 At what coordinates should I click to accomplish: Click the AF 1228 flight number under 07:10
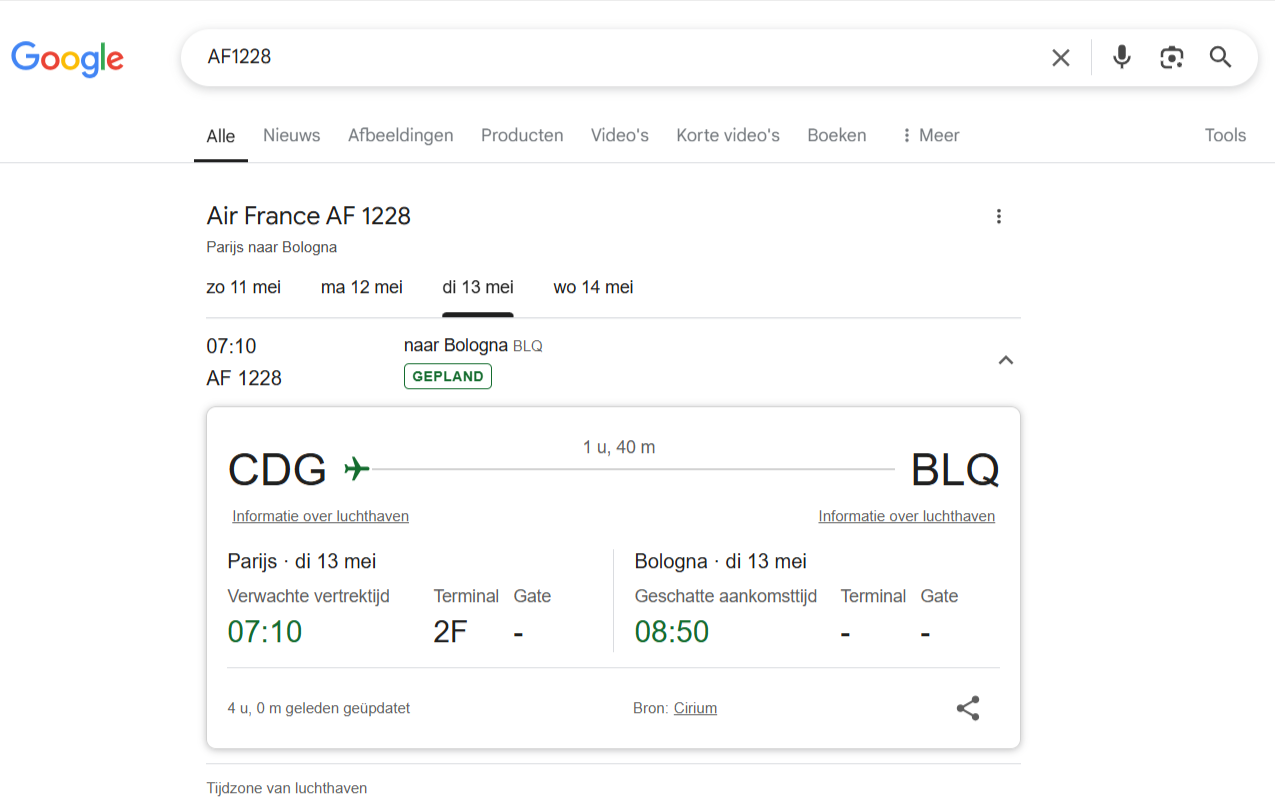(x=244, y=378)
